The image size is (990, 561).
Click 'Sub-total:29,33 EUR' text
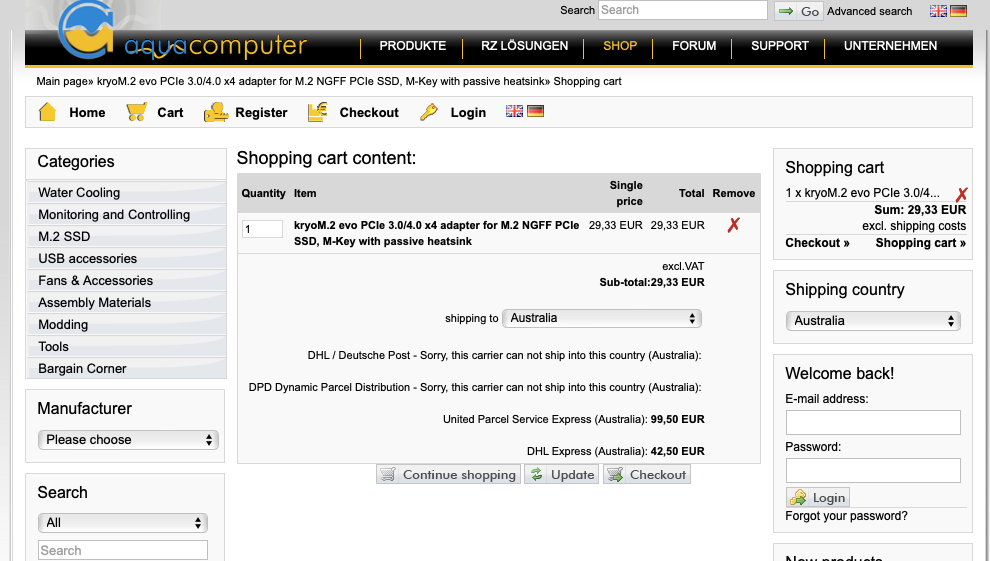pyautogui.click(x=652, y=282)
